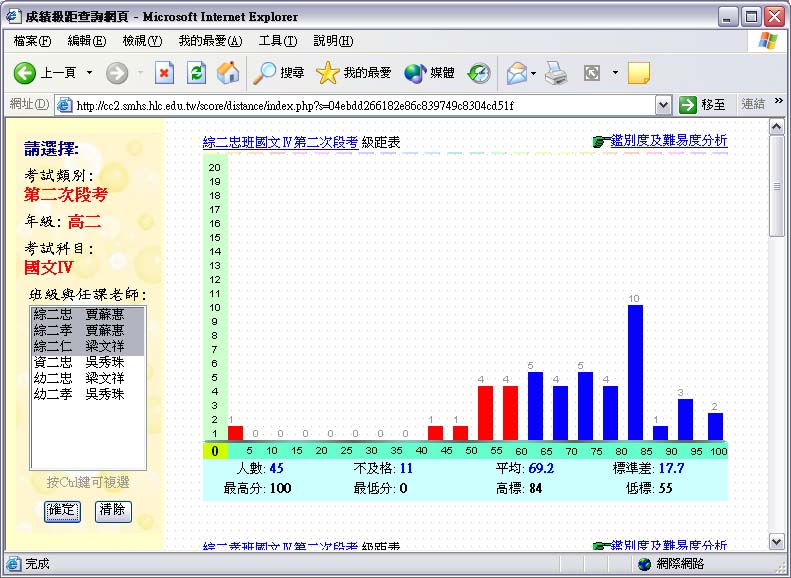Click the page's vertical scrollbar down arrow
791x578 pixels.
pyautogui.click(x=776, y=541)
